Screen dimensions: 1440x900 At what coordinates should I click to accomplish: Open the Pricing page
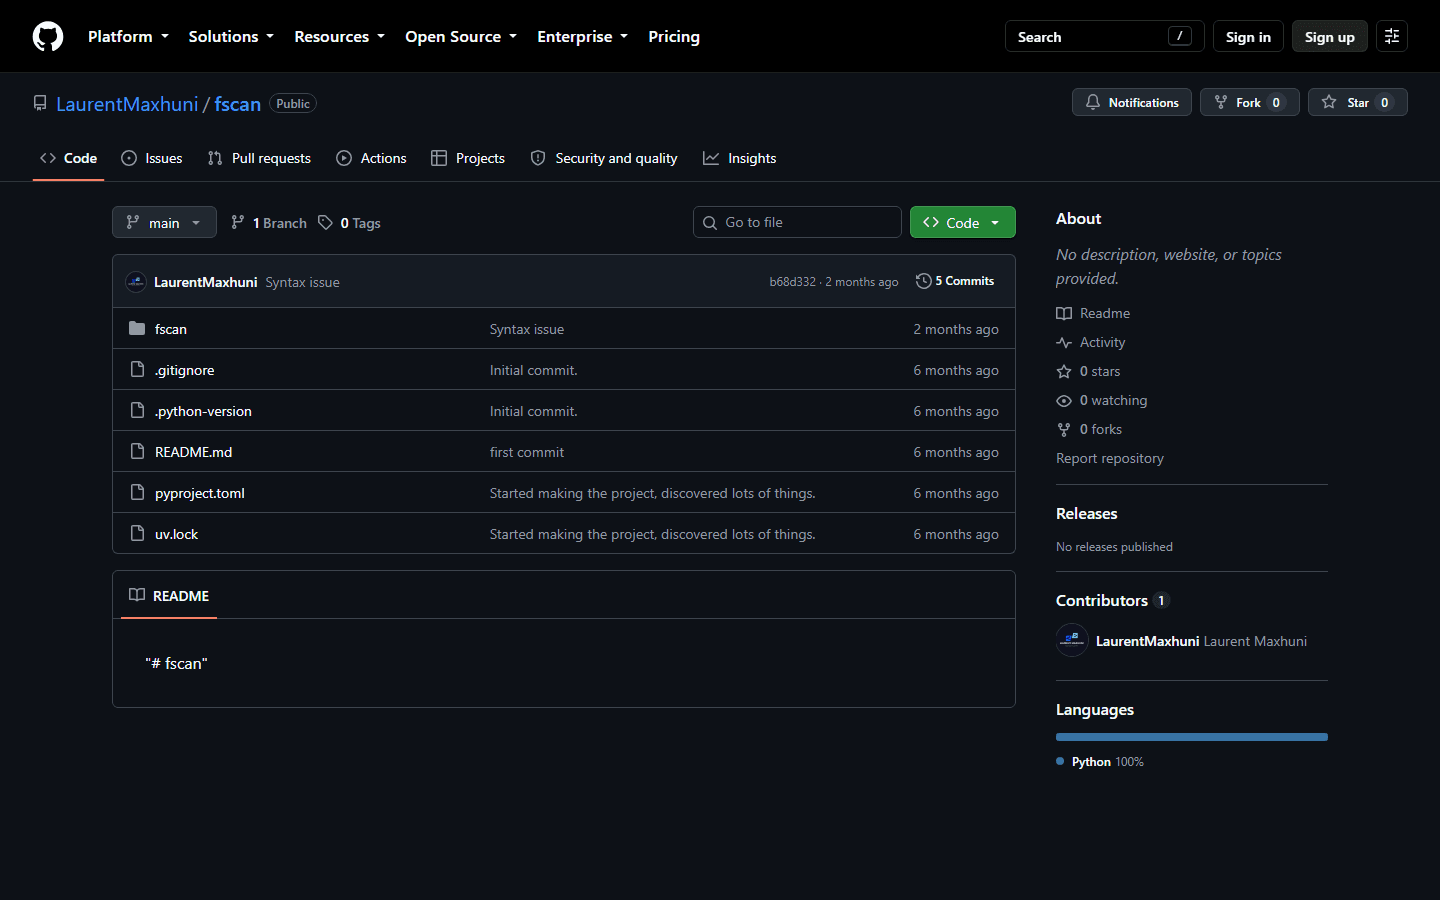[674, 36]
